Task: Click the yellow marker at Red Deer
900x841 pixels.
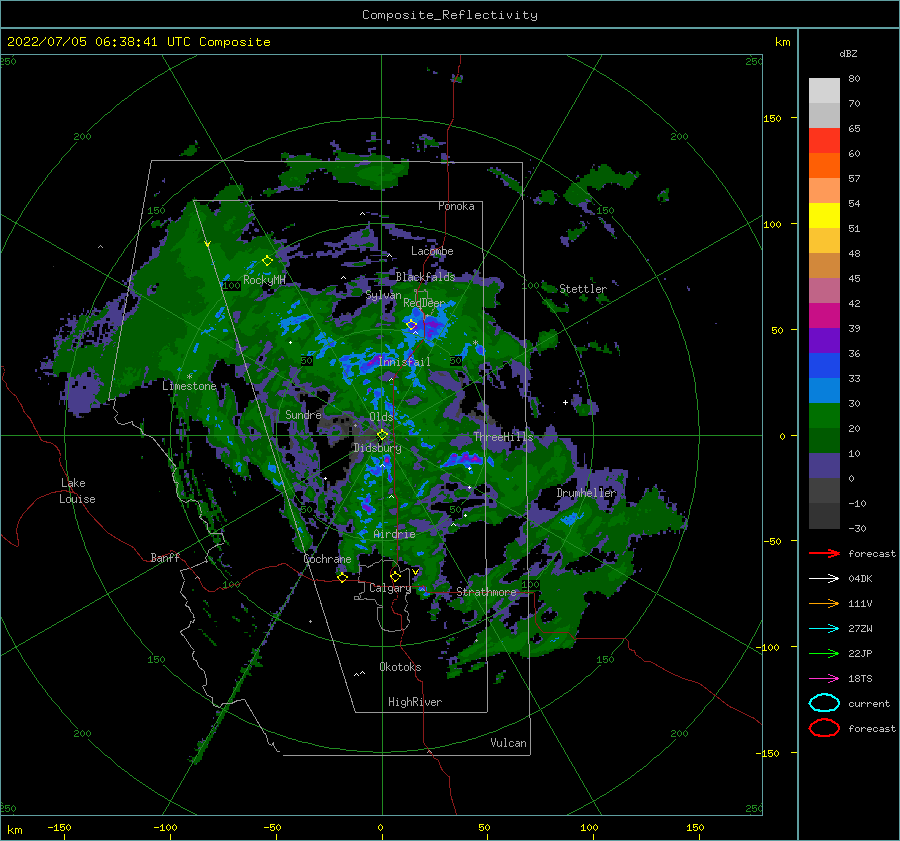Action: (x=412, y=325)
